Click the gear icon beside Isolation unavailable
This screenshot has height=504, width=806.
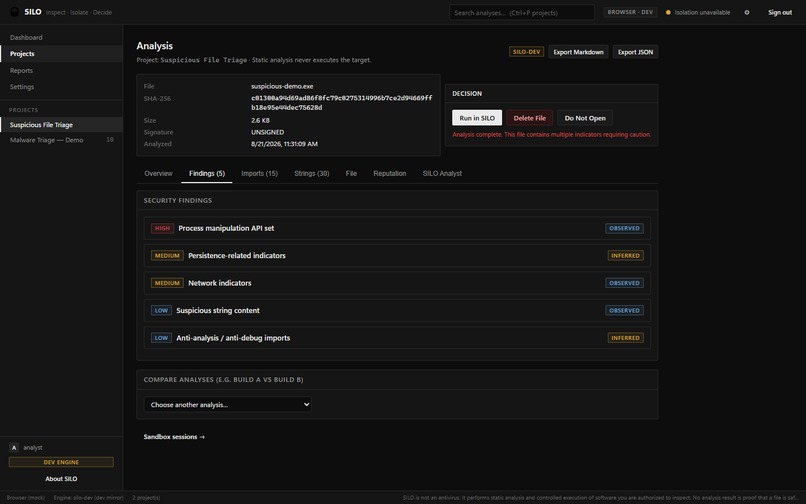pyautogui.click(x=747, y=12)
